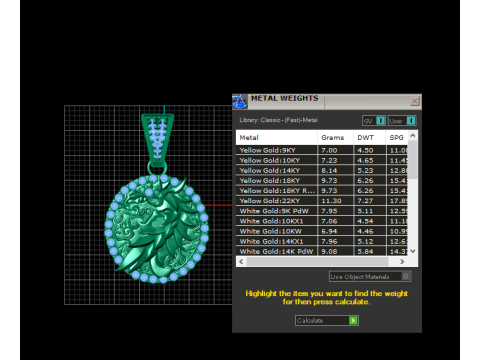Select the pendant bail at the top
This screenshot has width=480, height=360.
click(x=157, y=140)
